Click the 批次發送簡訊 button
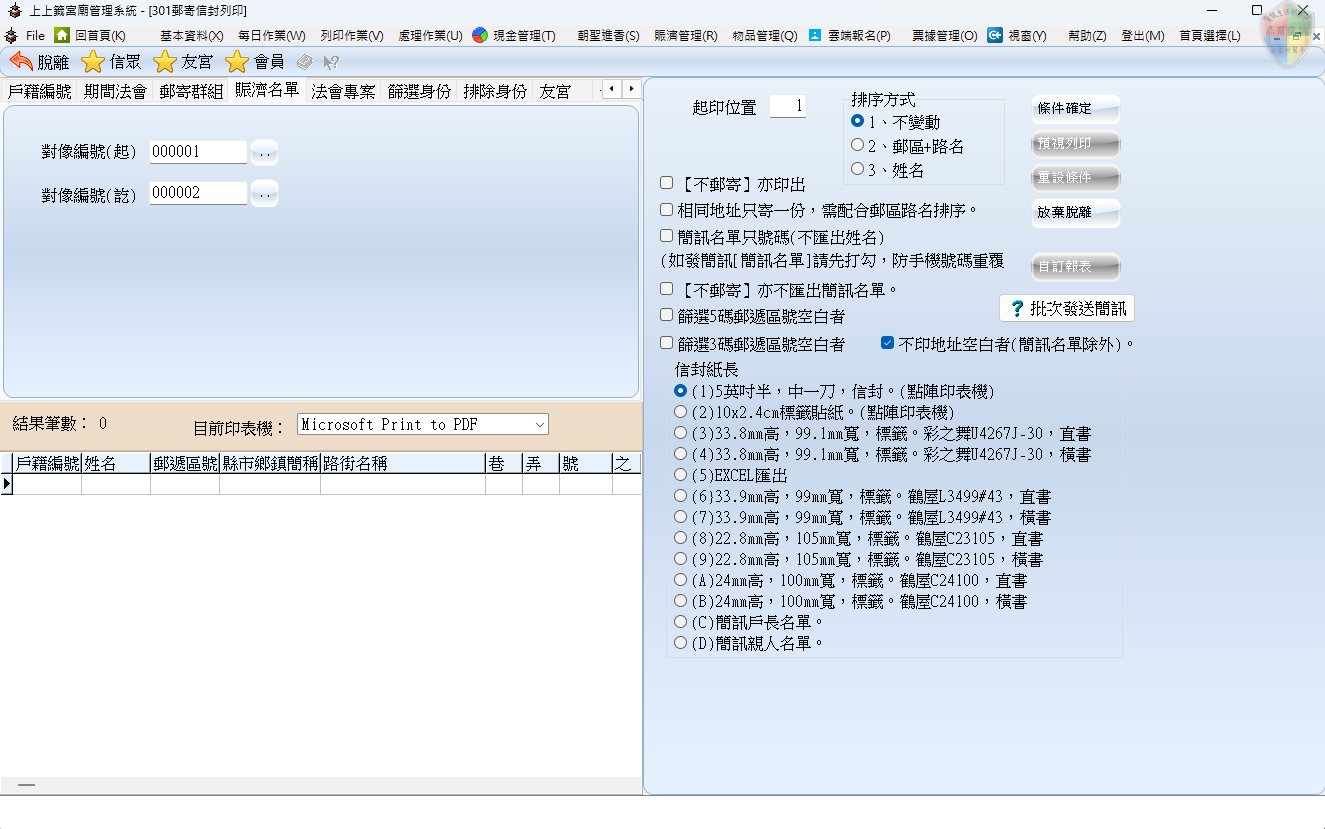The width and height of the screenshot is (1325, 829). coord(1067,308)
